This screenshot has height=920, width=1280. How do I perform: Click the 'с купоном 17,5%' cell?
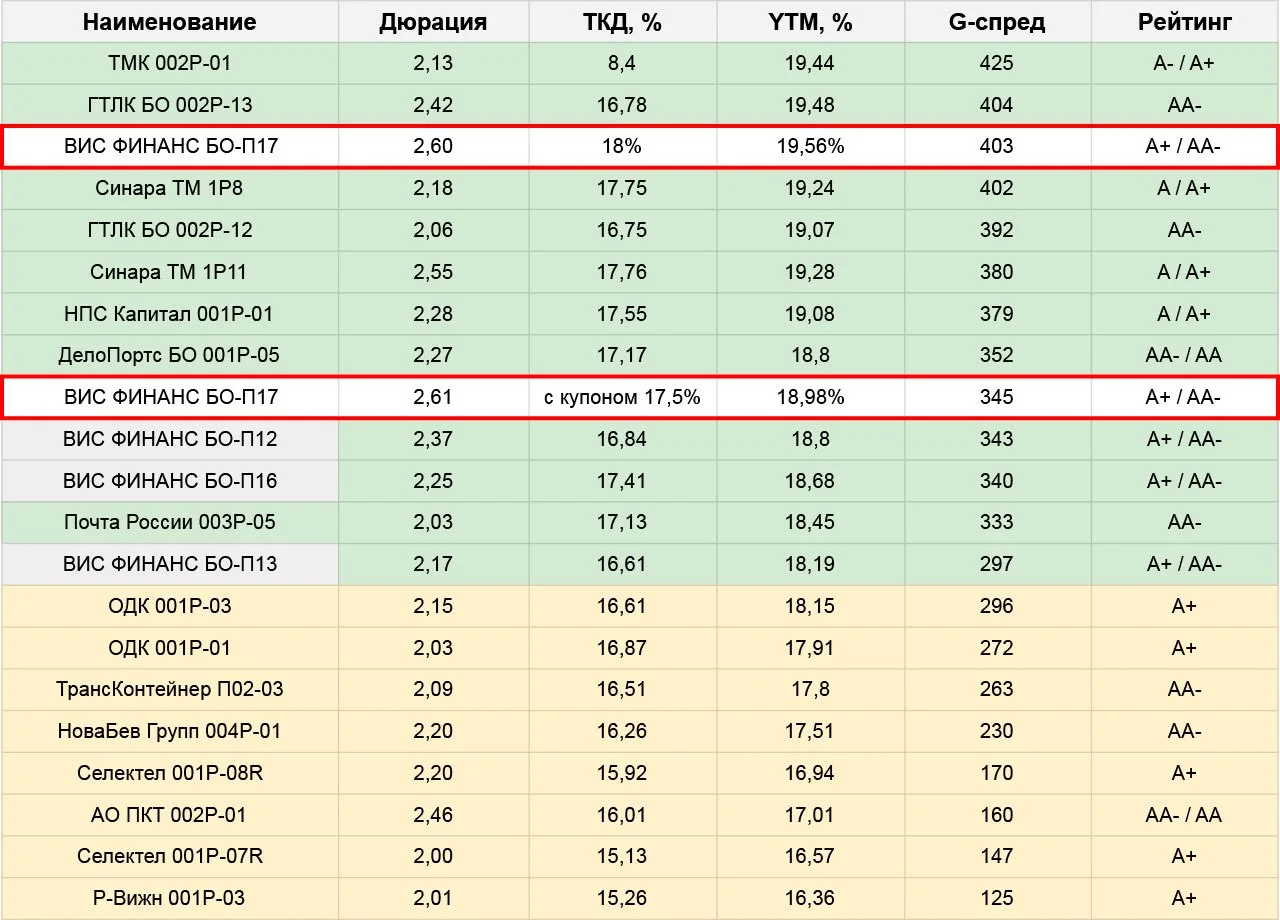[x=622, y=397]
